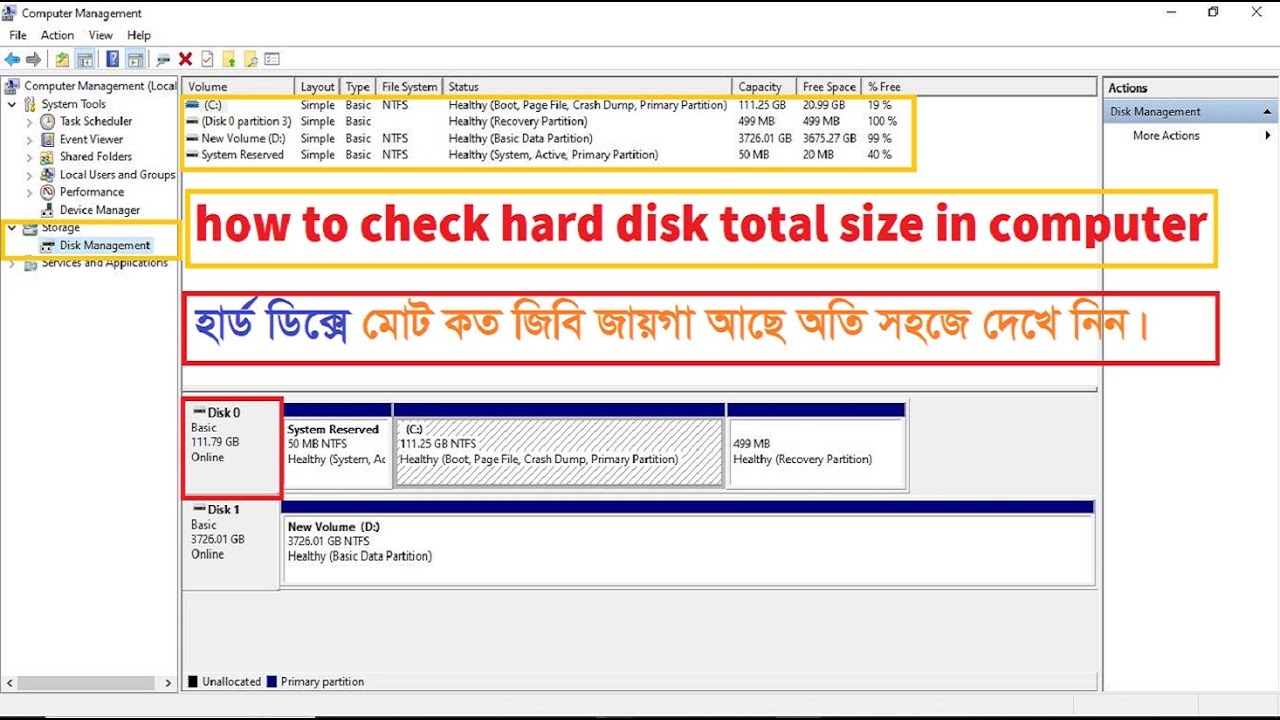Click the Computer Management root node icon

13,86
